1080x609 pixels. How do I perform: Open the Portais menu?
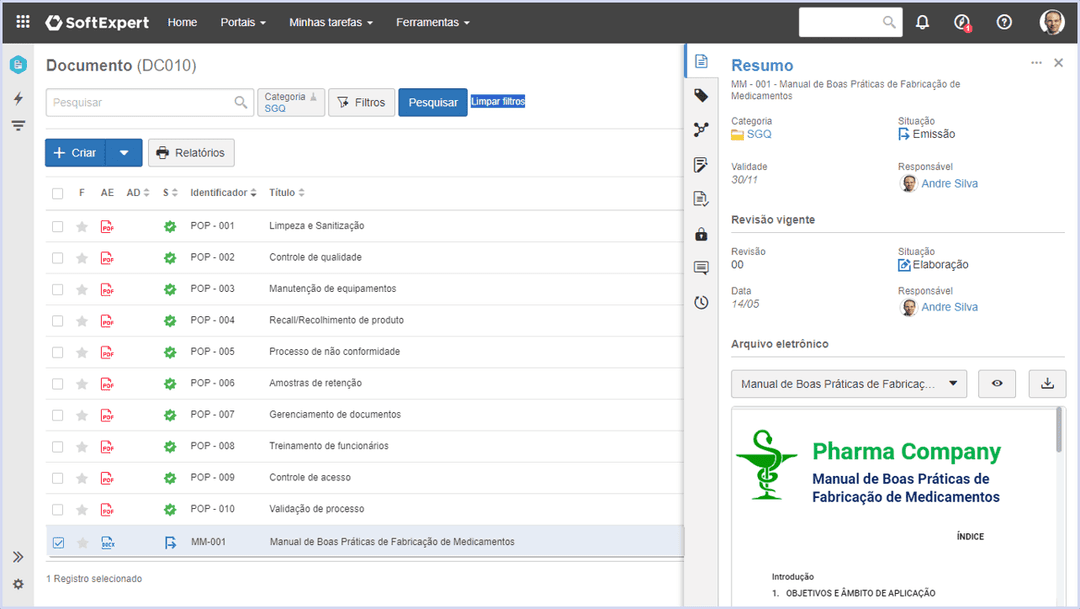point(242,23)
